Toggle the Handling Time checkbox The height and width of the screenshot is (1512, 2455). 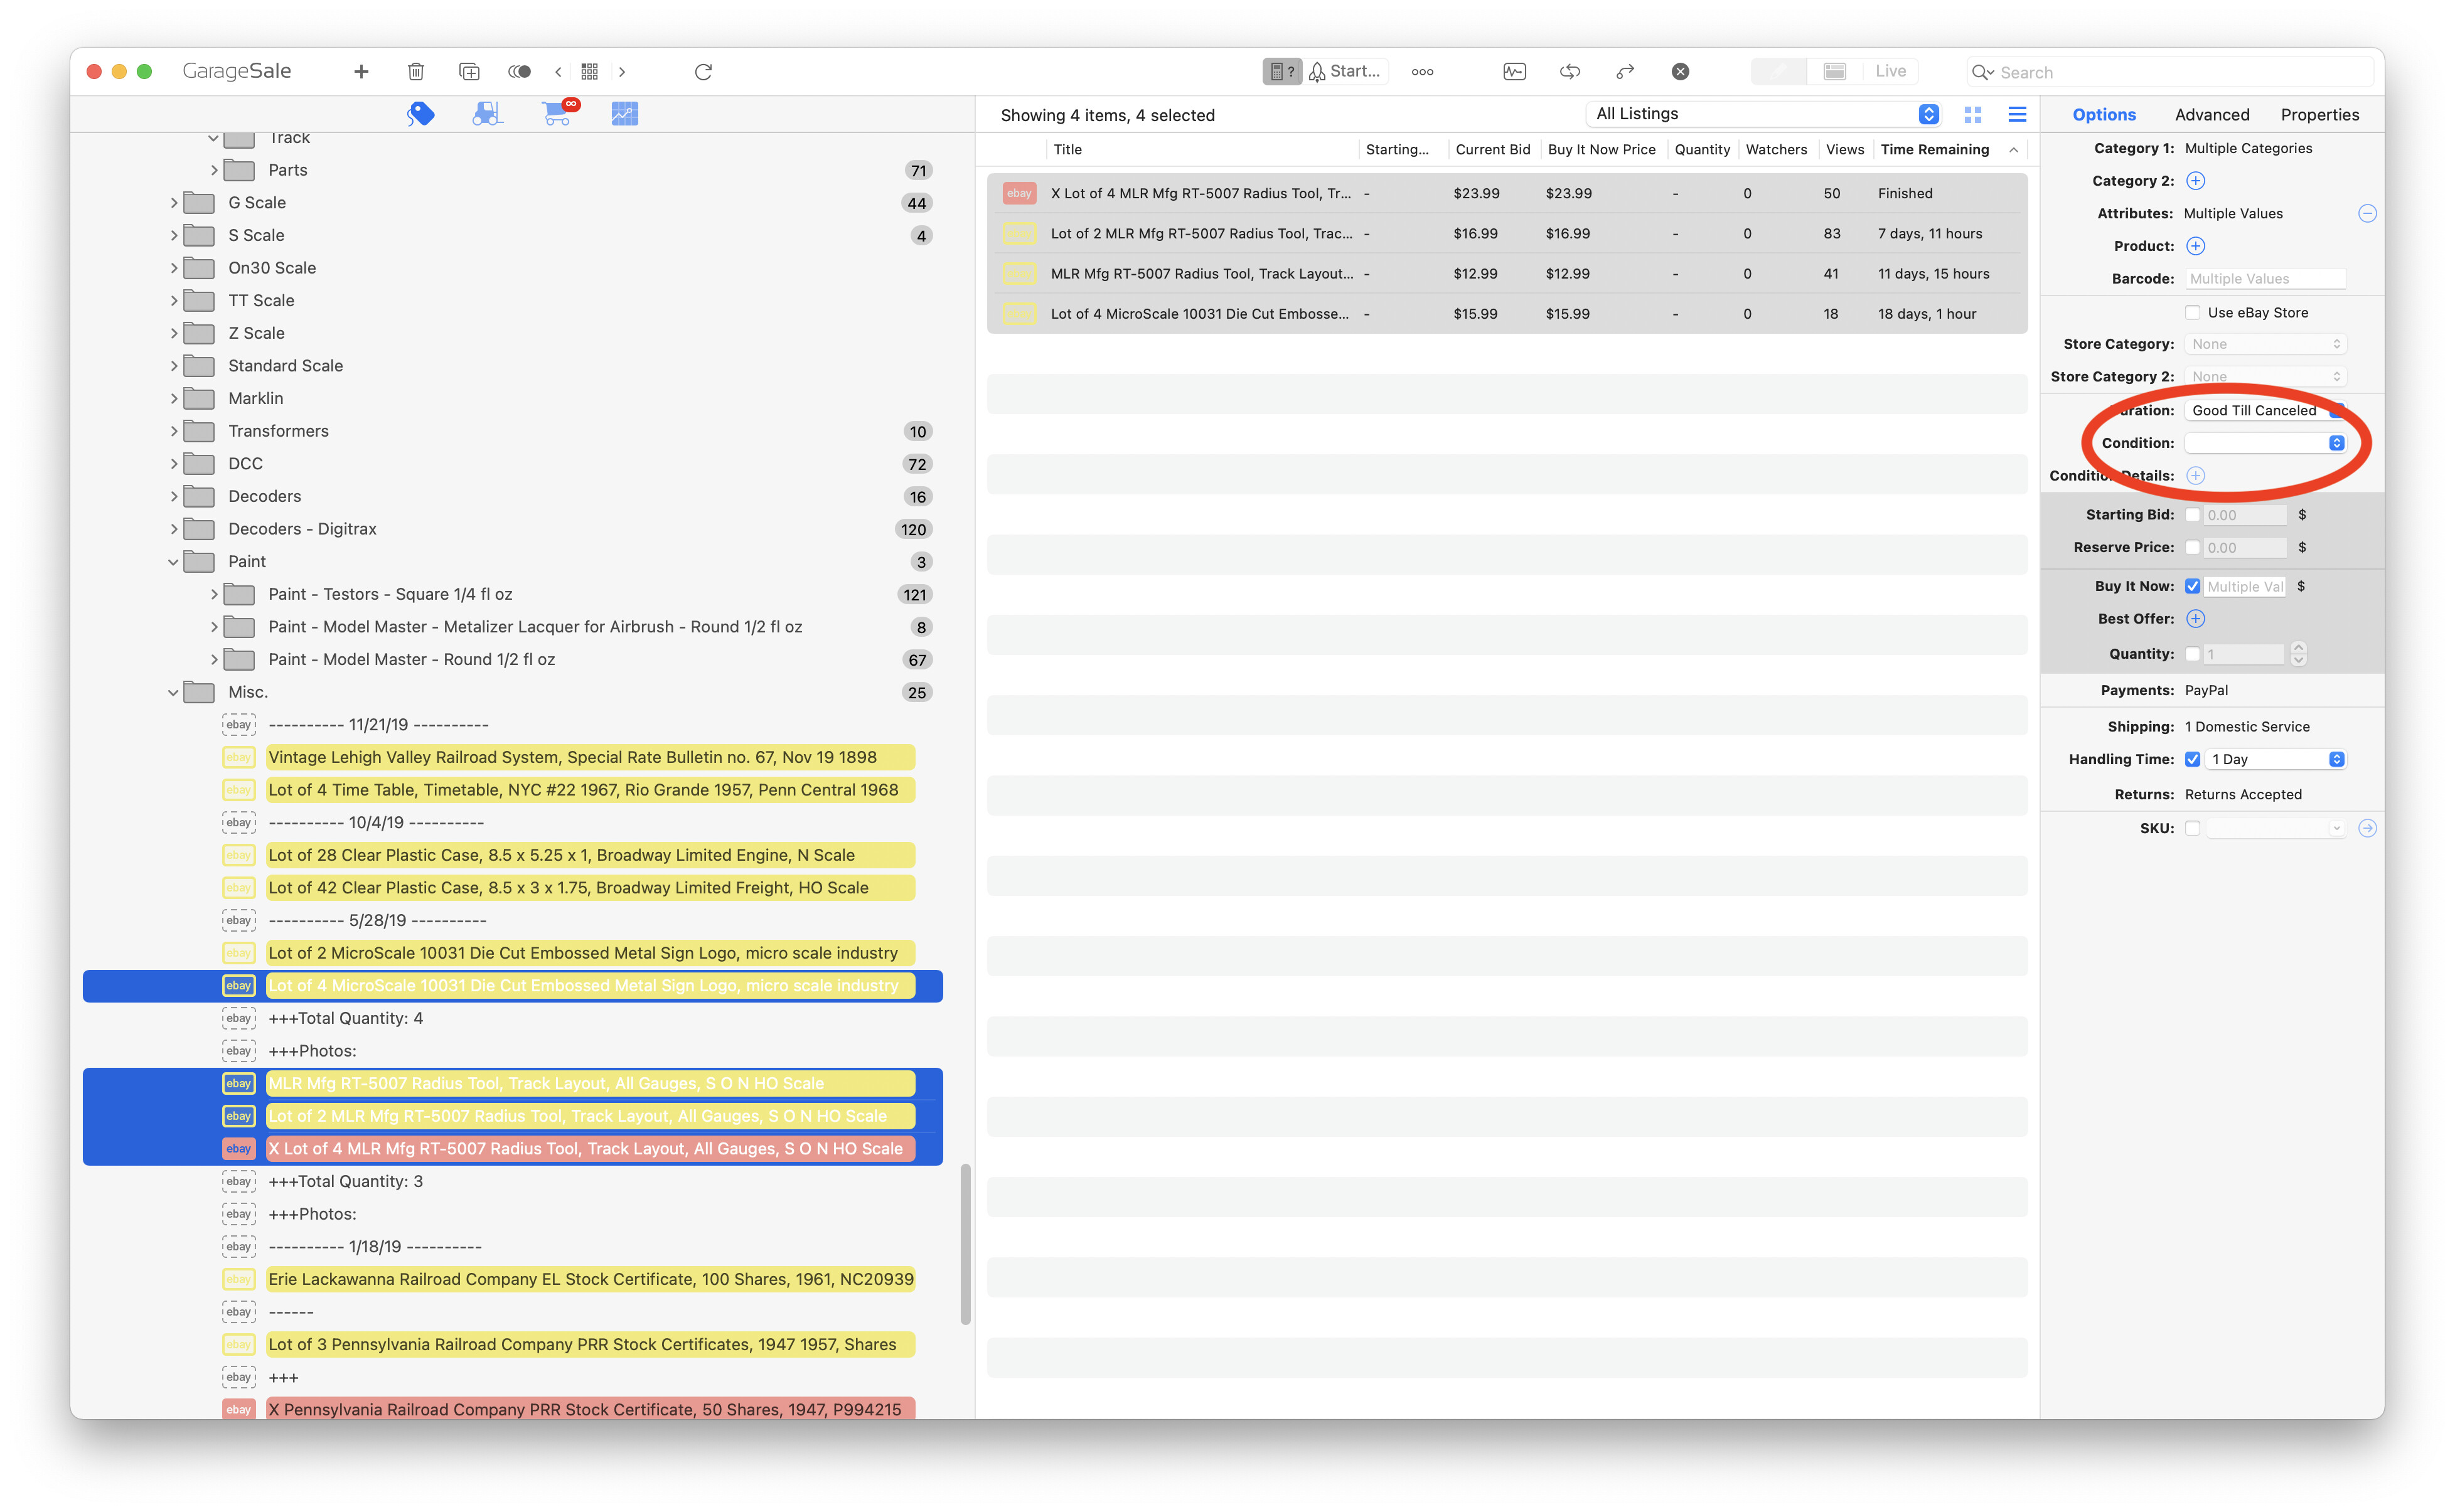[2192, 759]
